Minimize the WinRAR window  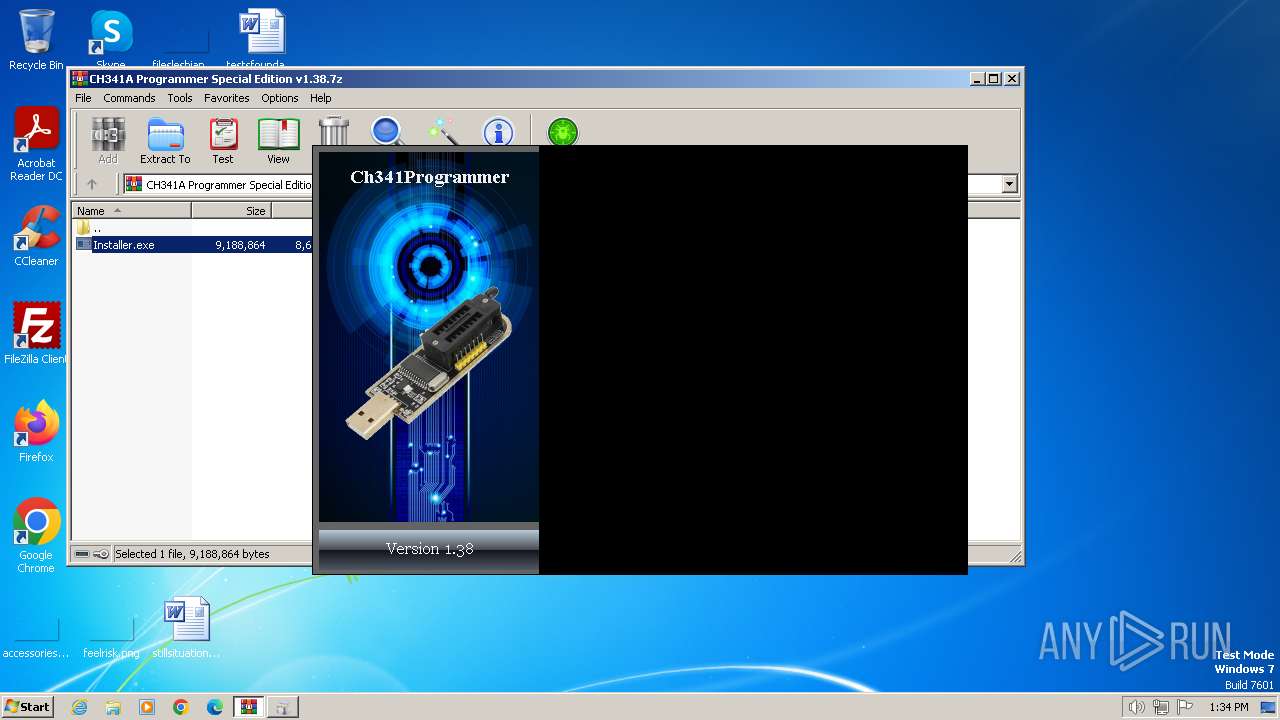tap(976, 79)
